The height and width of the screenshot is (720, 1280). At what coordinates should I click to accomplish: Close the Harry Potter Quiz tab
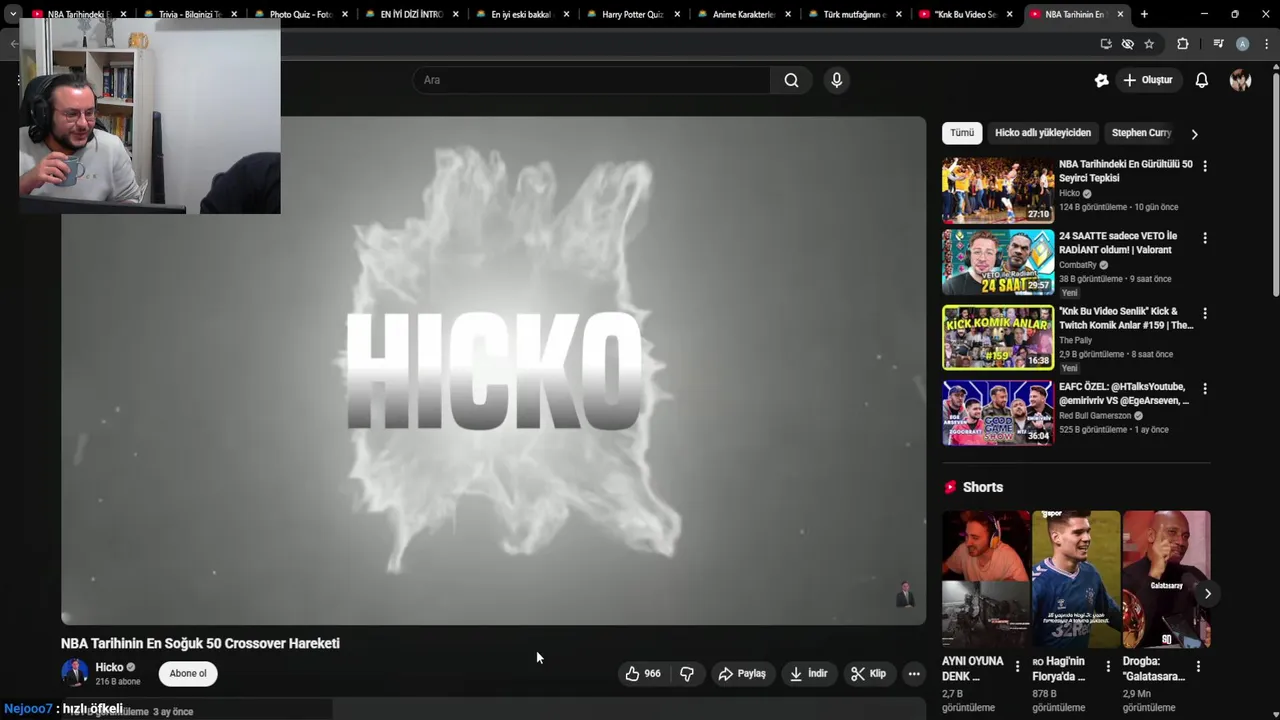coord(677,15)
